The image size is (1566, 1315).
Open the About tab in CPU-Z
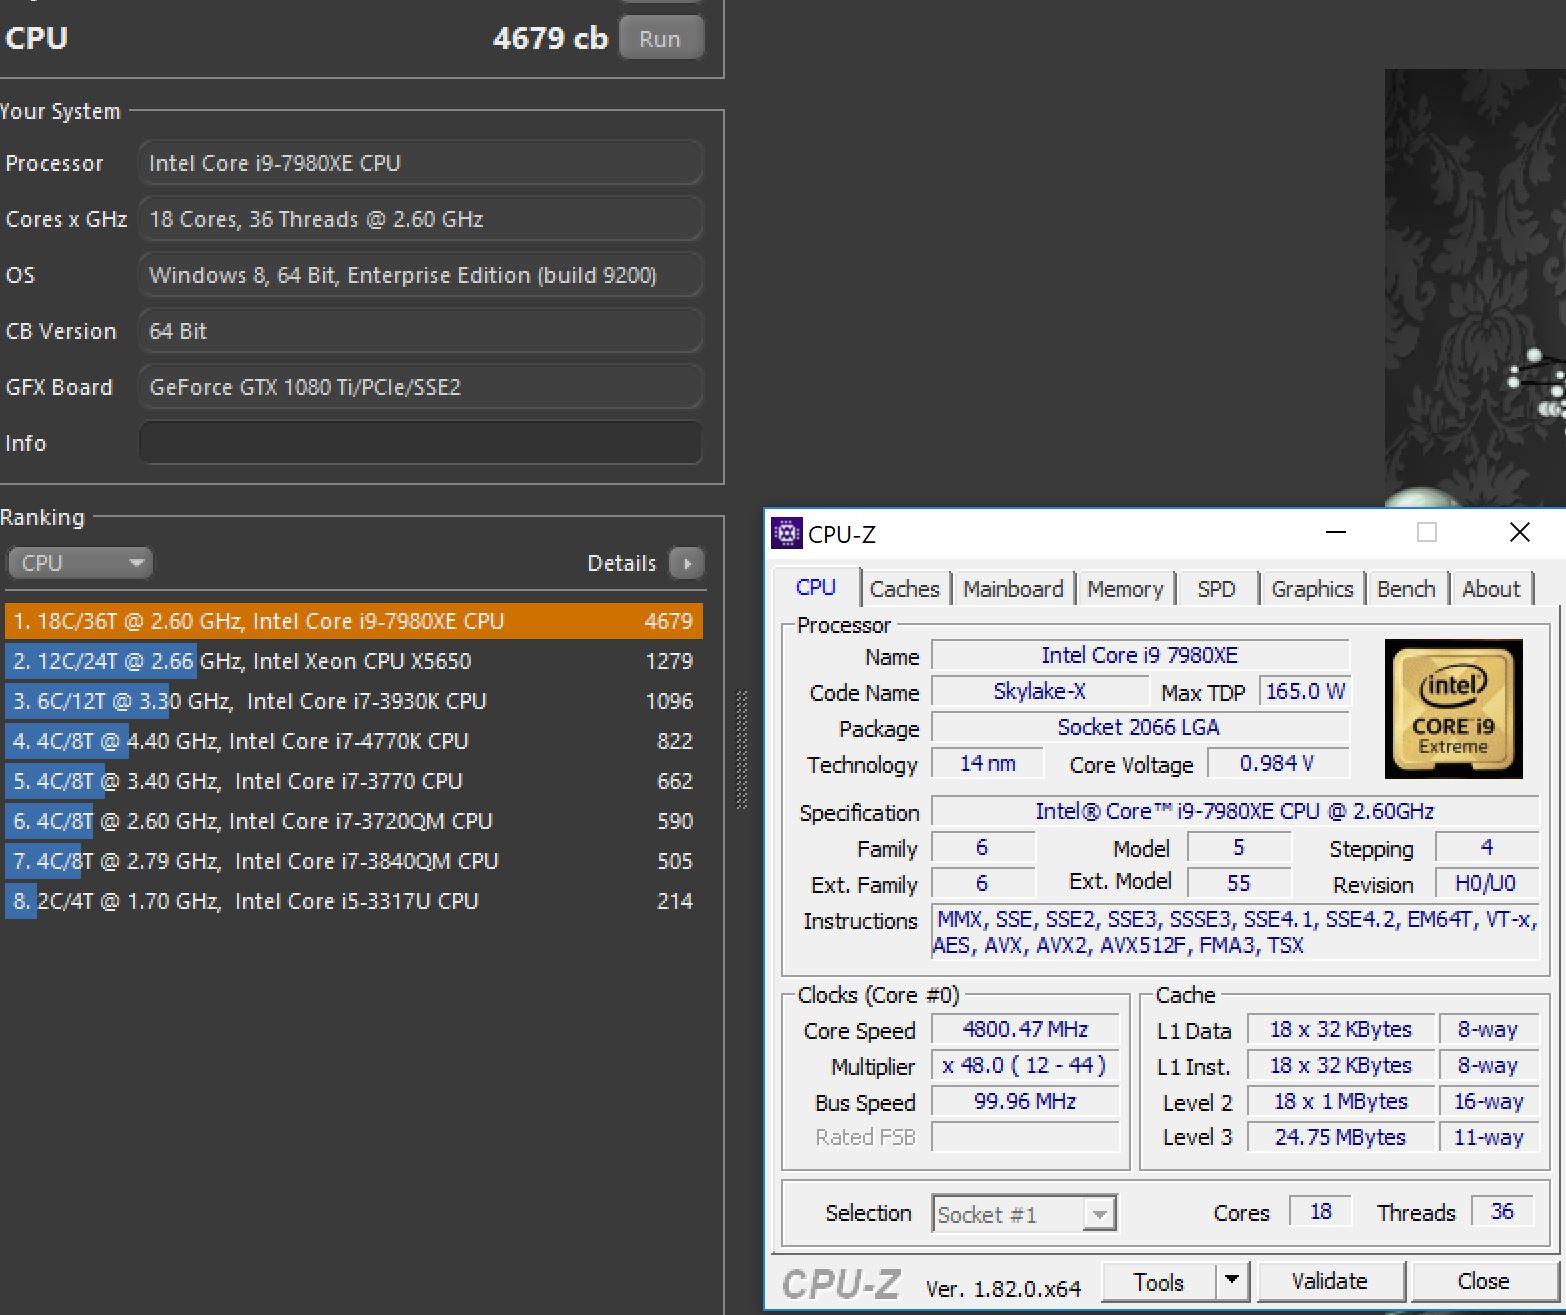pos(1491,589)
